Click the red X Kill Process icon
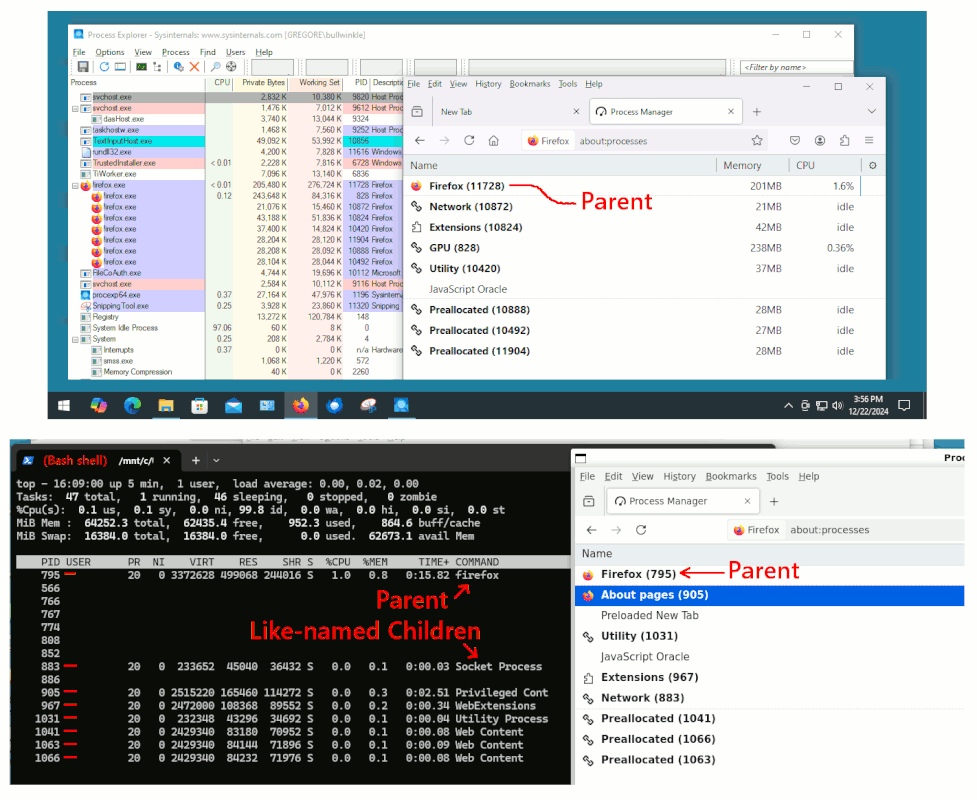 coord(194,67)
